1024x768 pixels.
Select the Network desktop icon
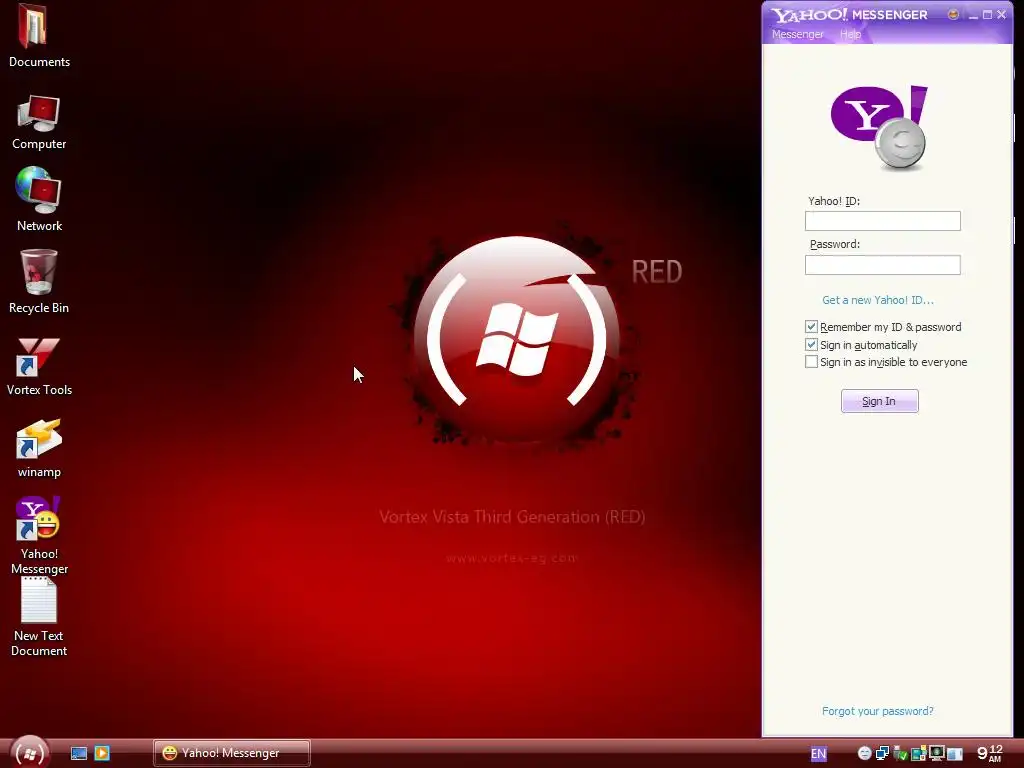tap(39, 199)
